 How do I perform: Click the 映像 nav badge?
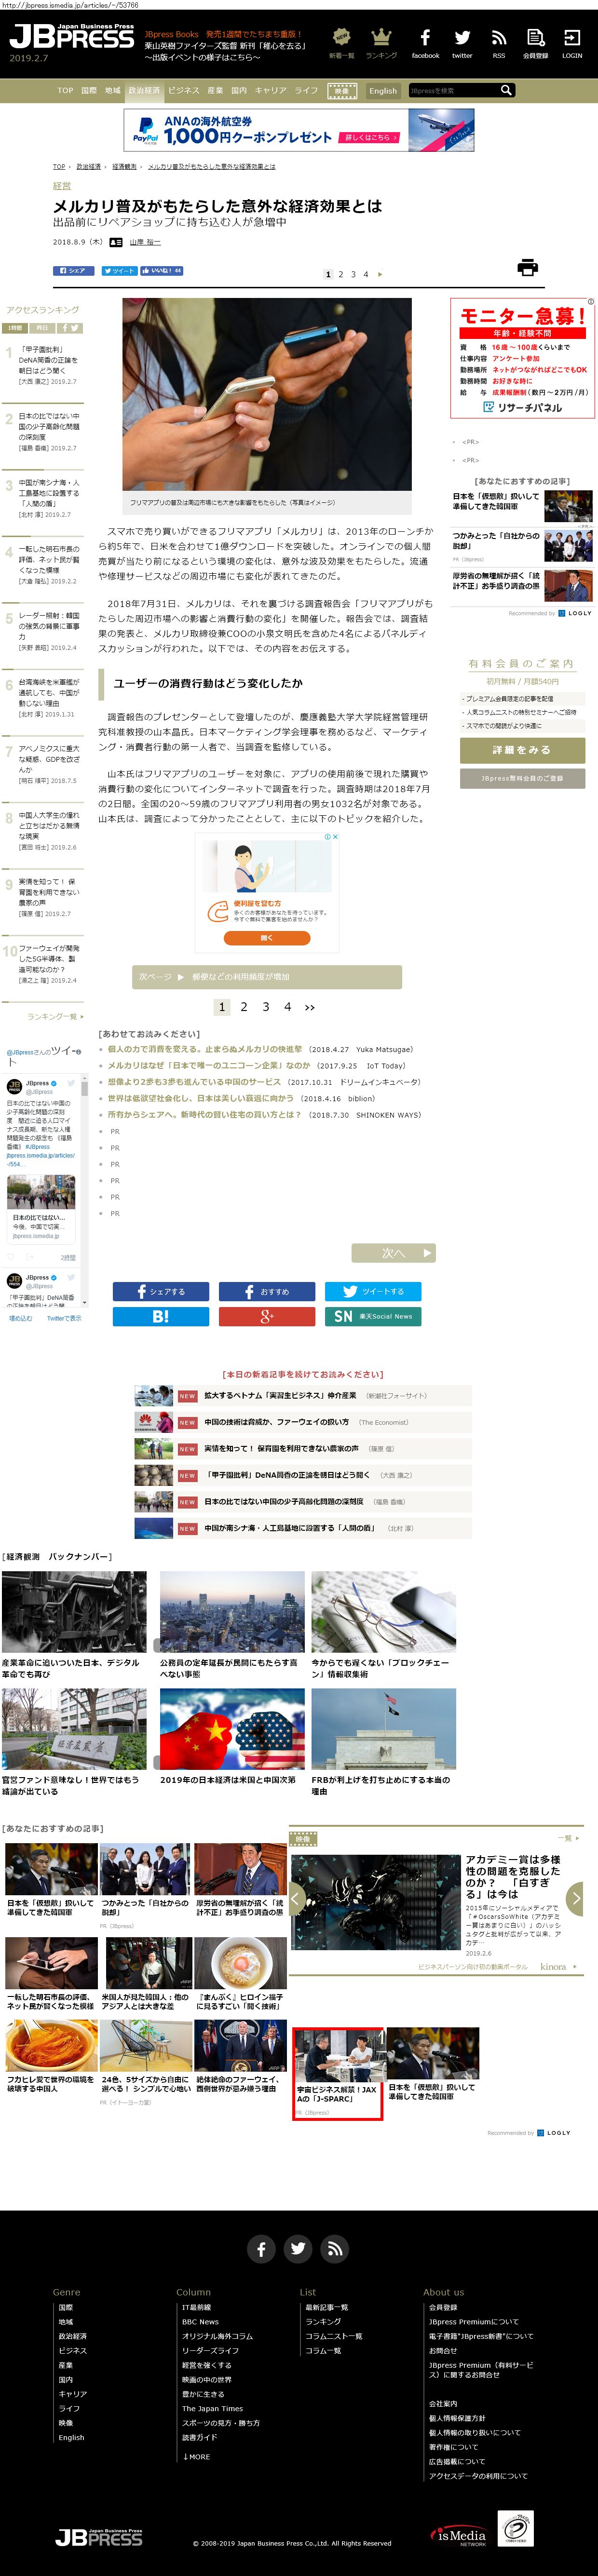point(343,90)
